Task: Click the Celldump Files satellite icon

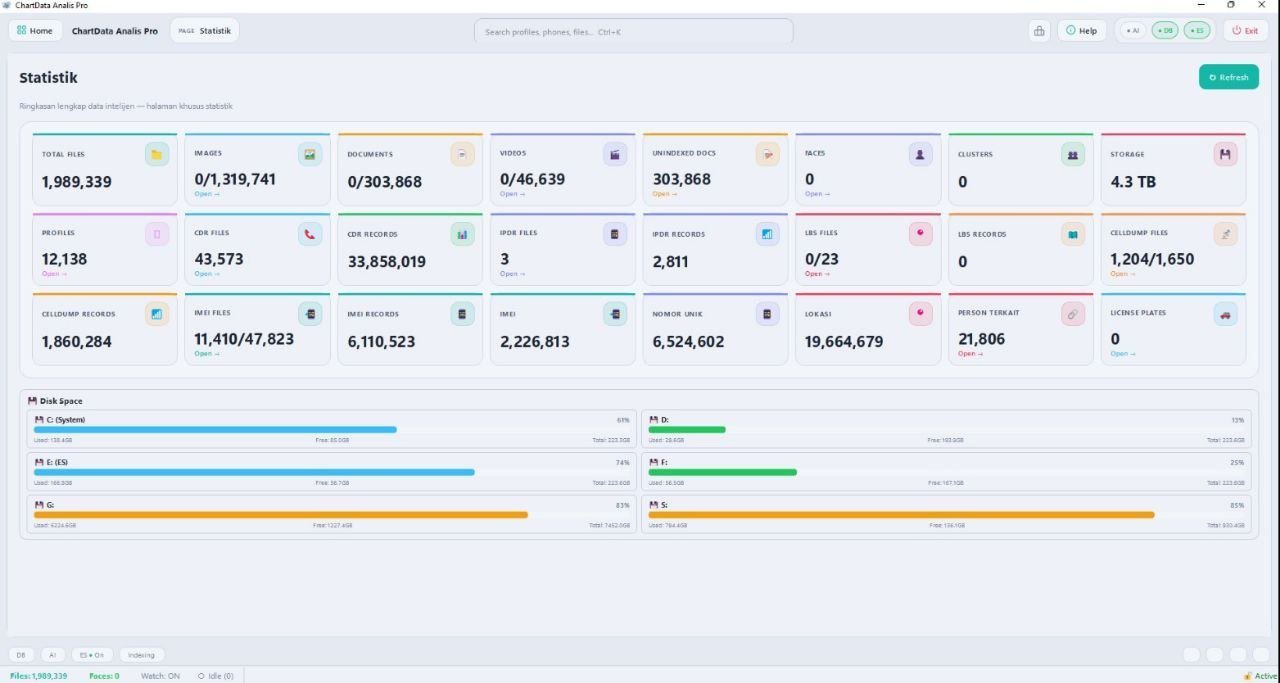Action: click(1225, 234)
